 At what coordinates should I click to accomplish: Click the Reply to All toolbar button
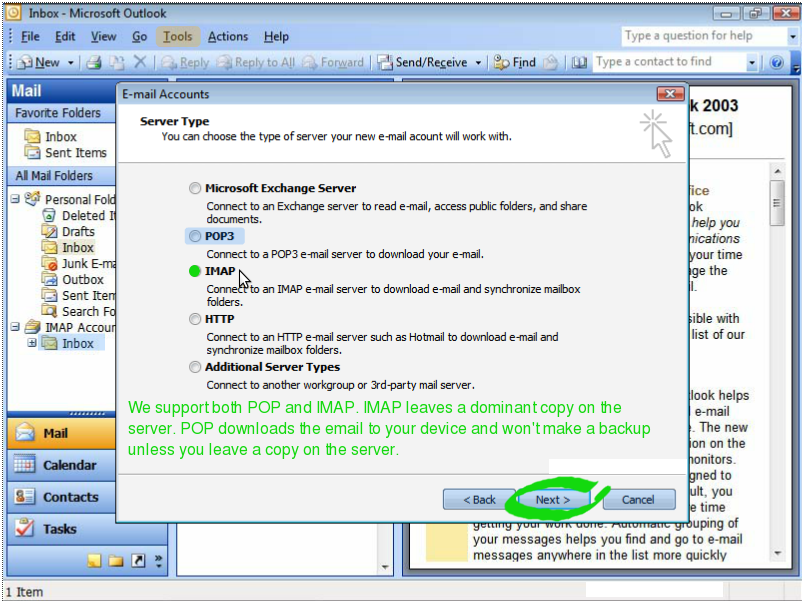point(256,62)
